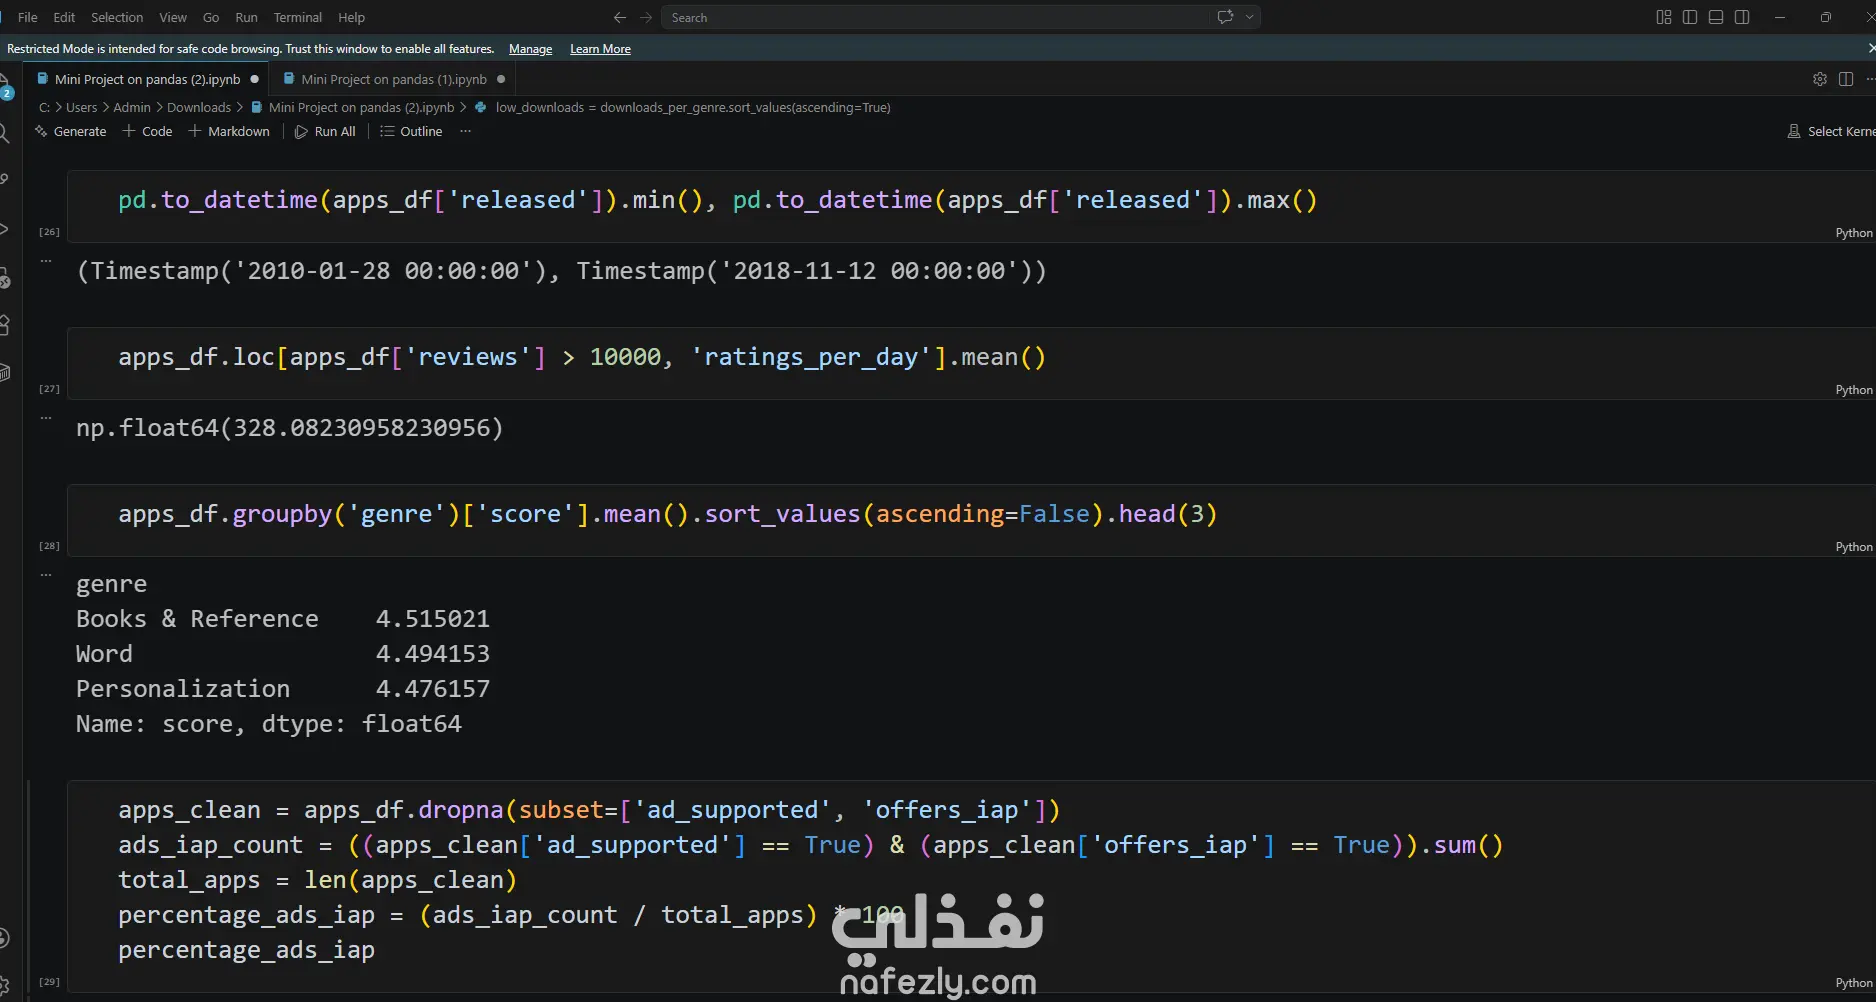Screen dimensions: 1876x1002
Task: Toggle the primary side bar layout icon
Action: coord(1690,17)
